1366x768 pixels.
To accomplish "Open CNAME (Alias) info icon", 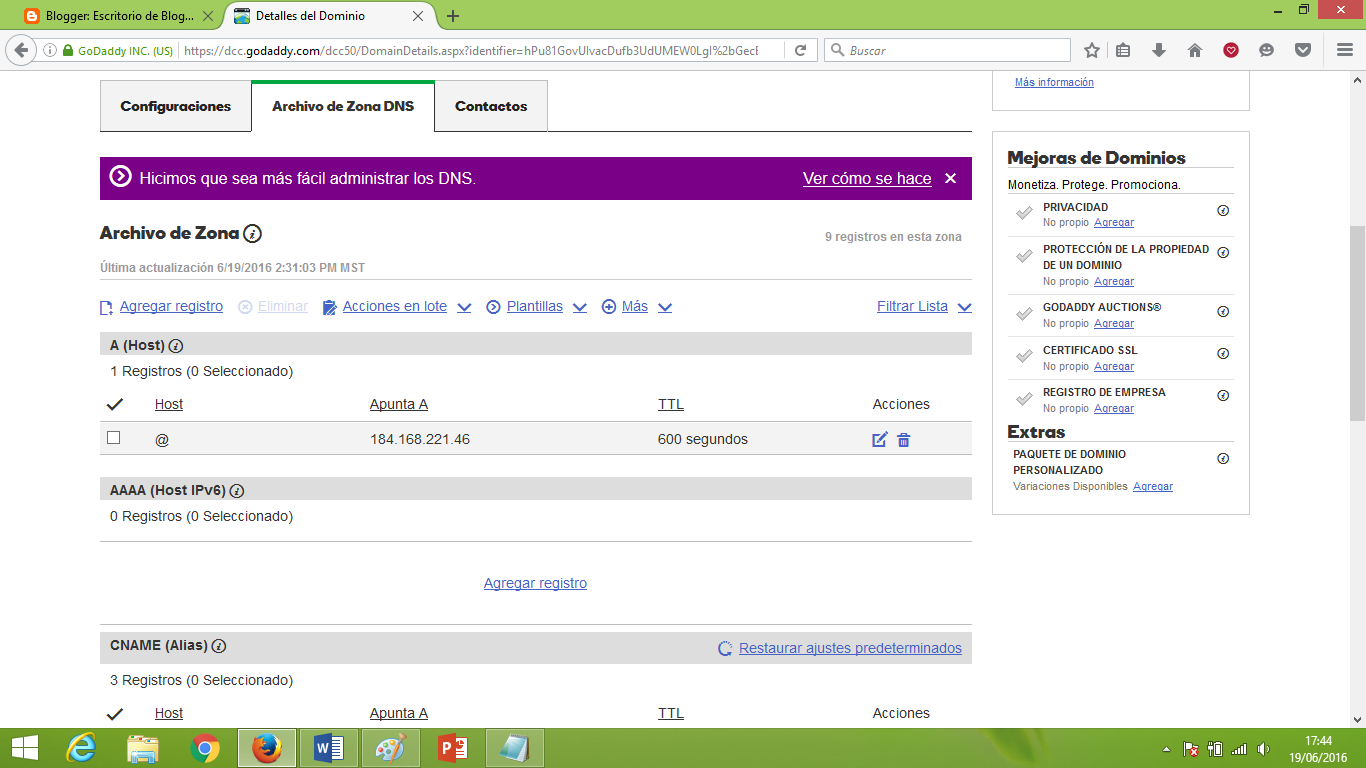I will (x=219, y=646).
